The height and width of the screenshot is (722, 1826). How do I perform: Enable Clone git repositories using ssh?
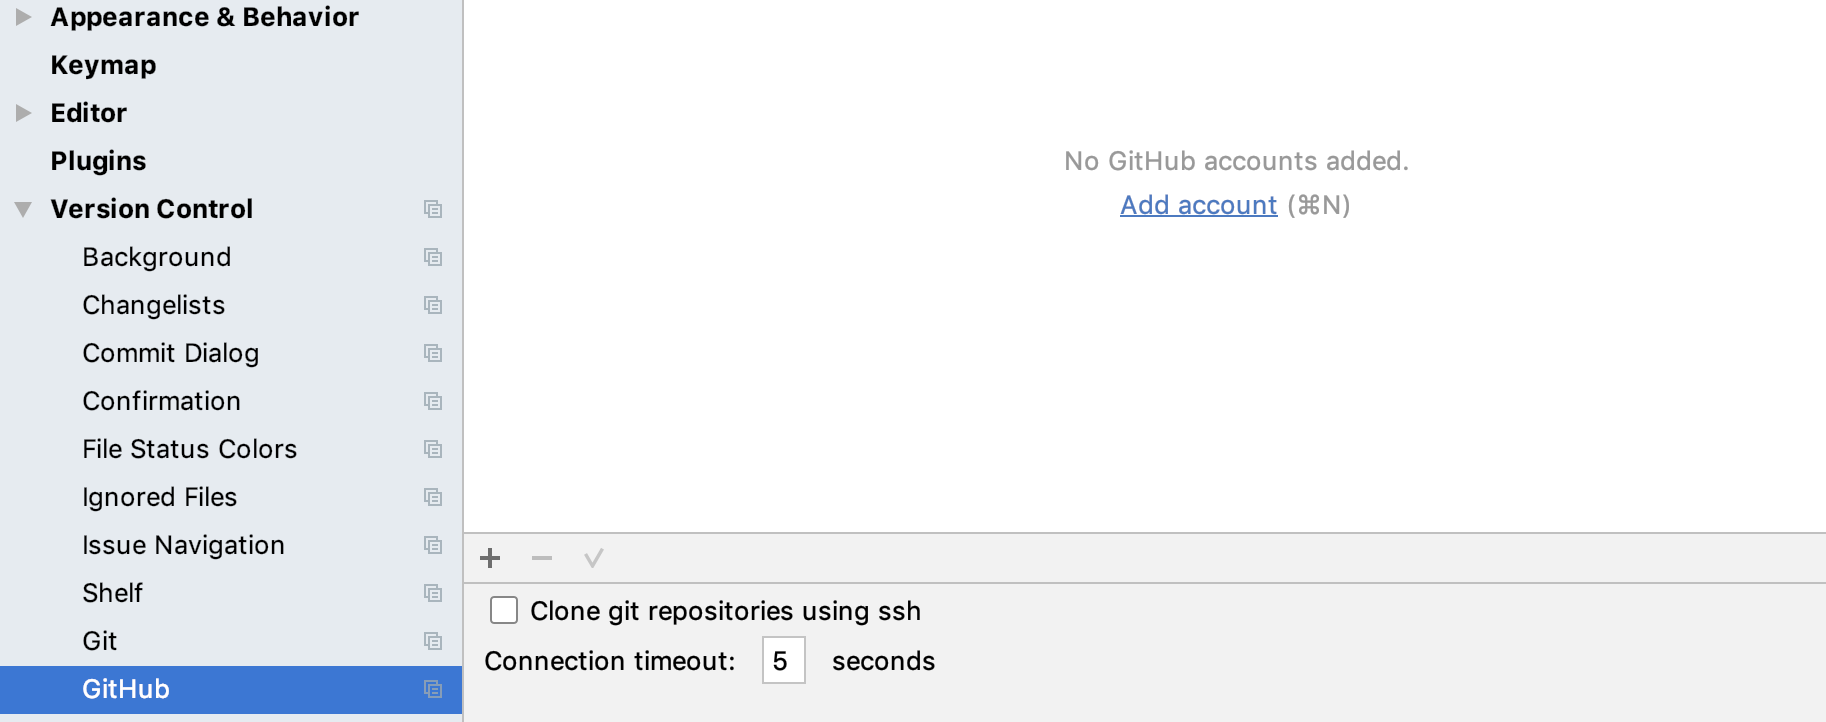pyautogui.click(x=504, y=610)
